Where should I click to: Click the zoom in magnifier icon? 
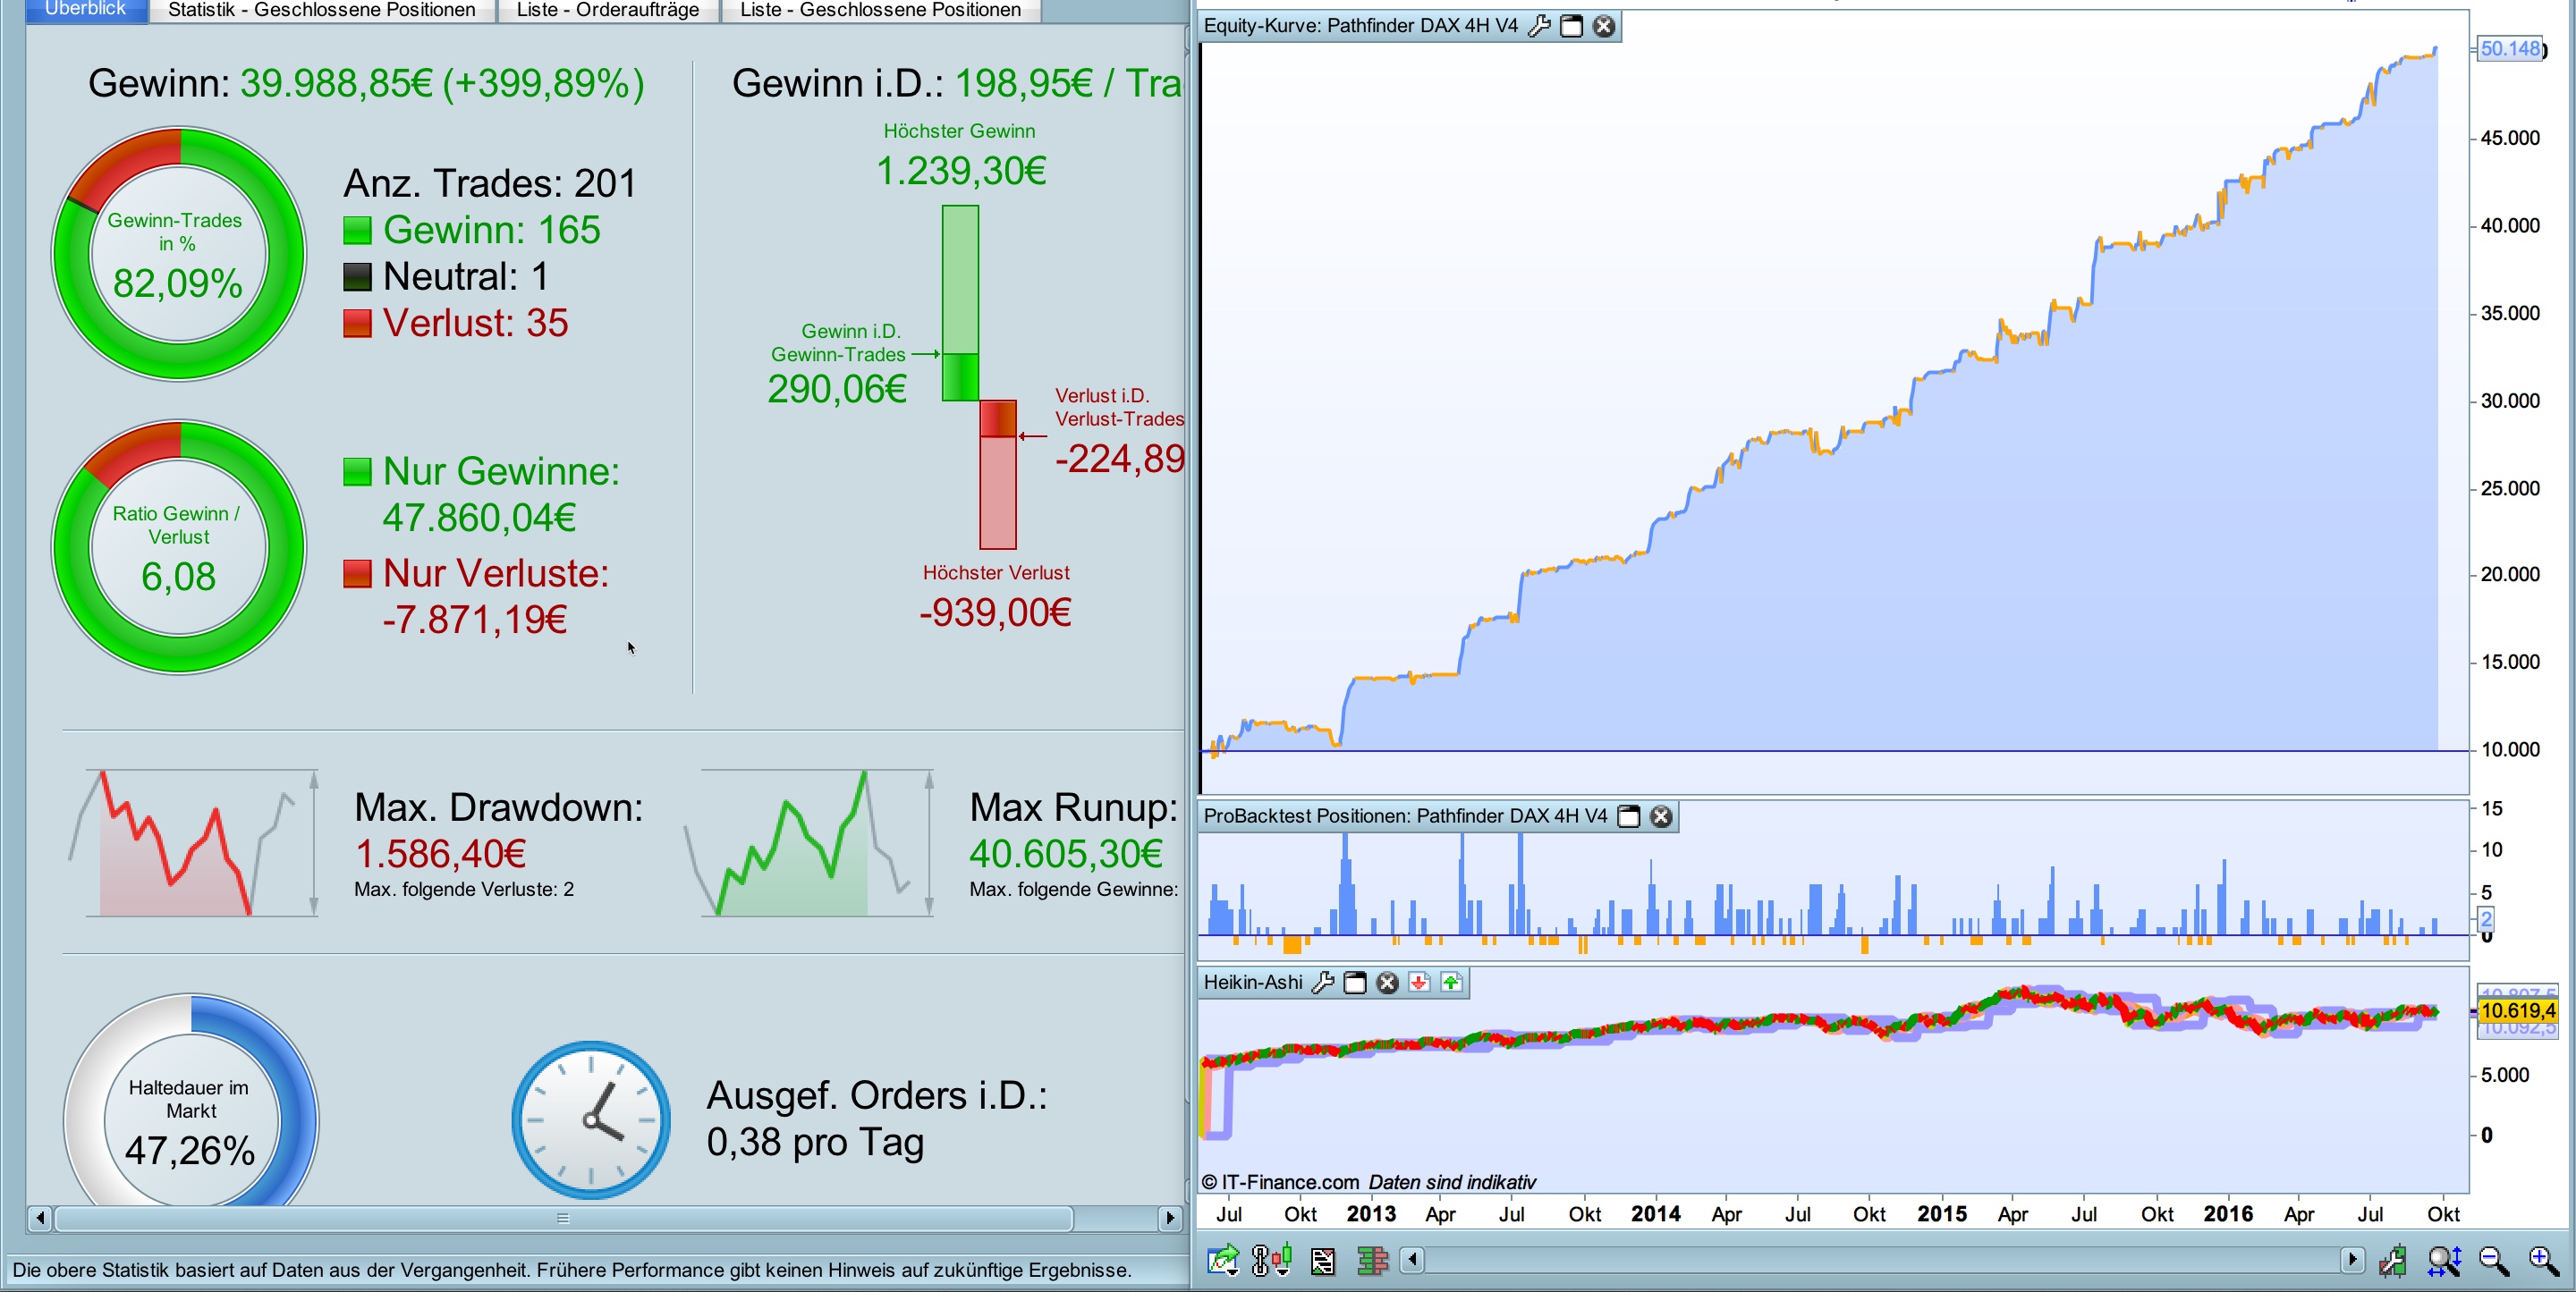pyautogui.click(x=2543, y=1260)
